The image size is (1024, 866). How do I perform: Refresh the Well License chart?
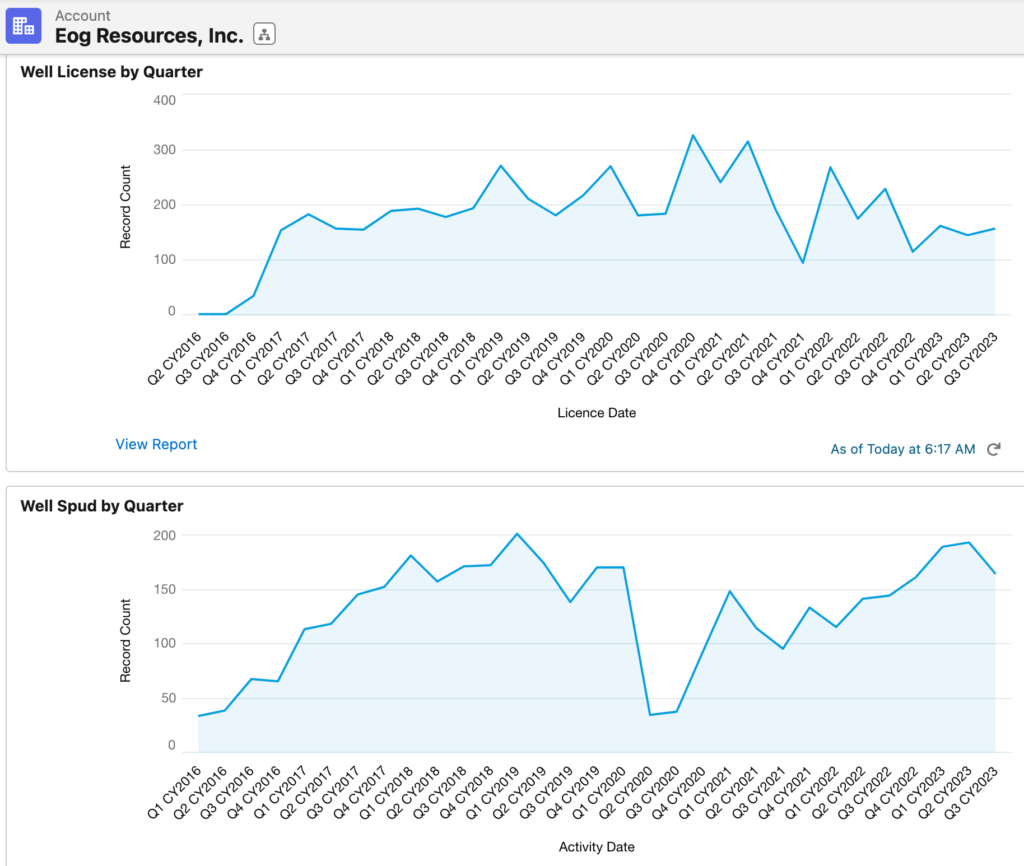(993, 450)
